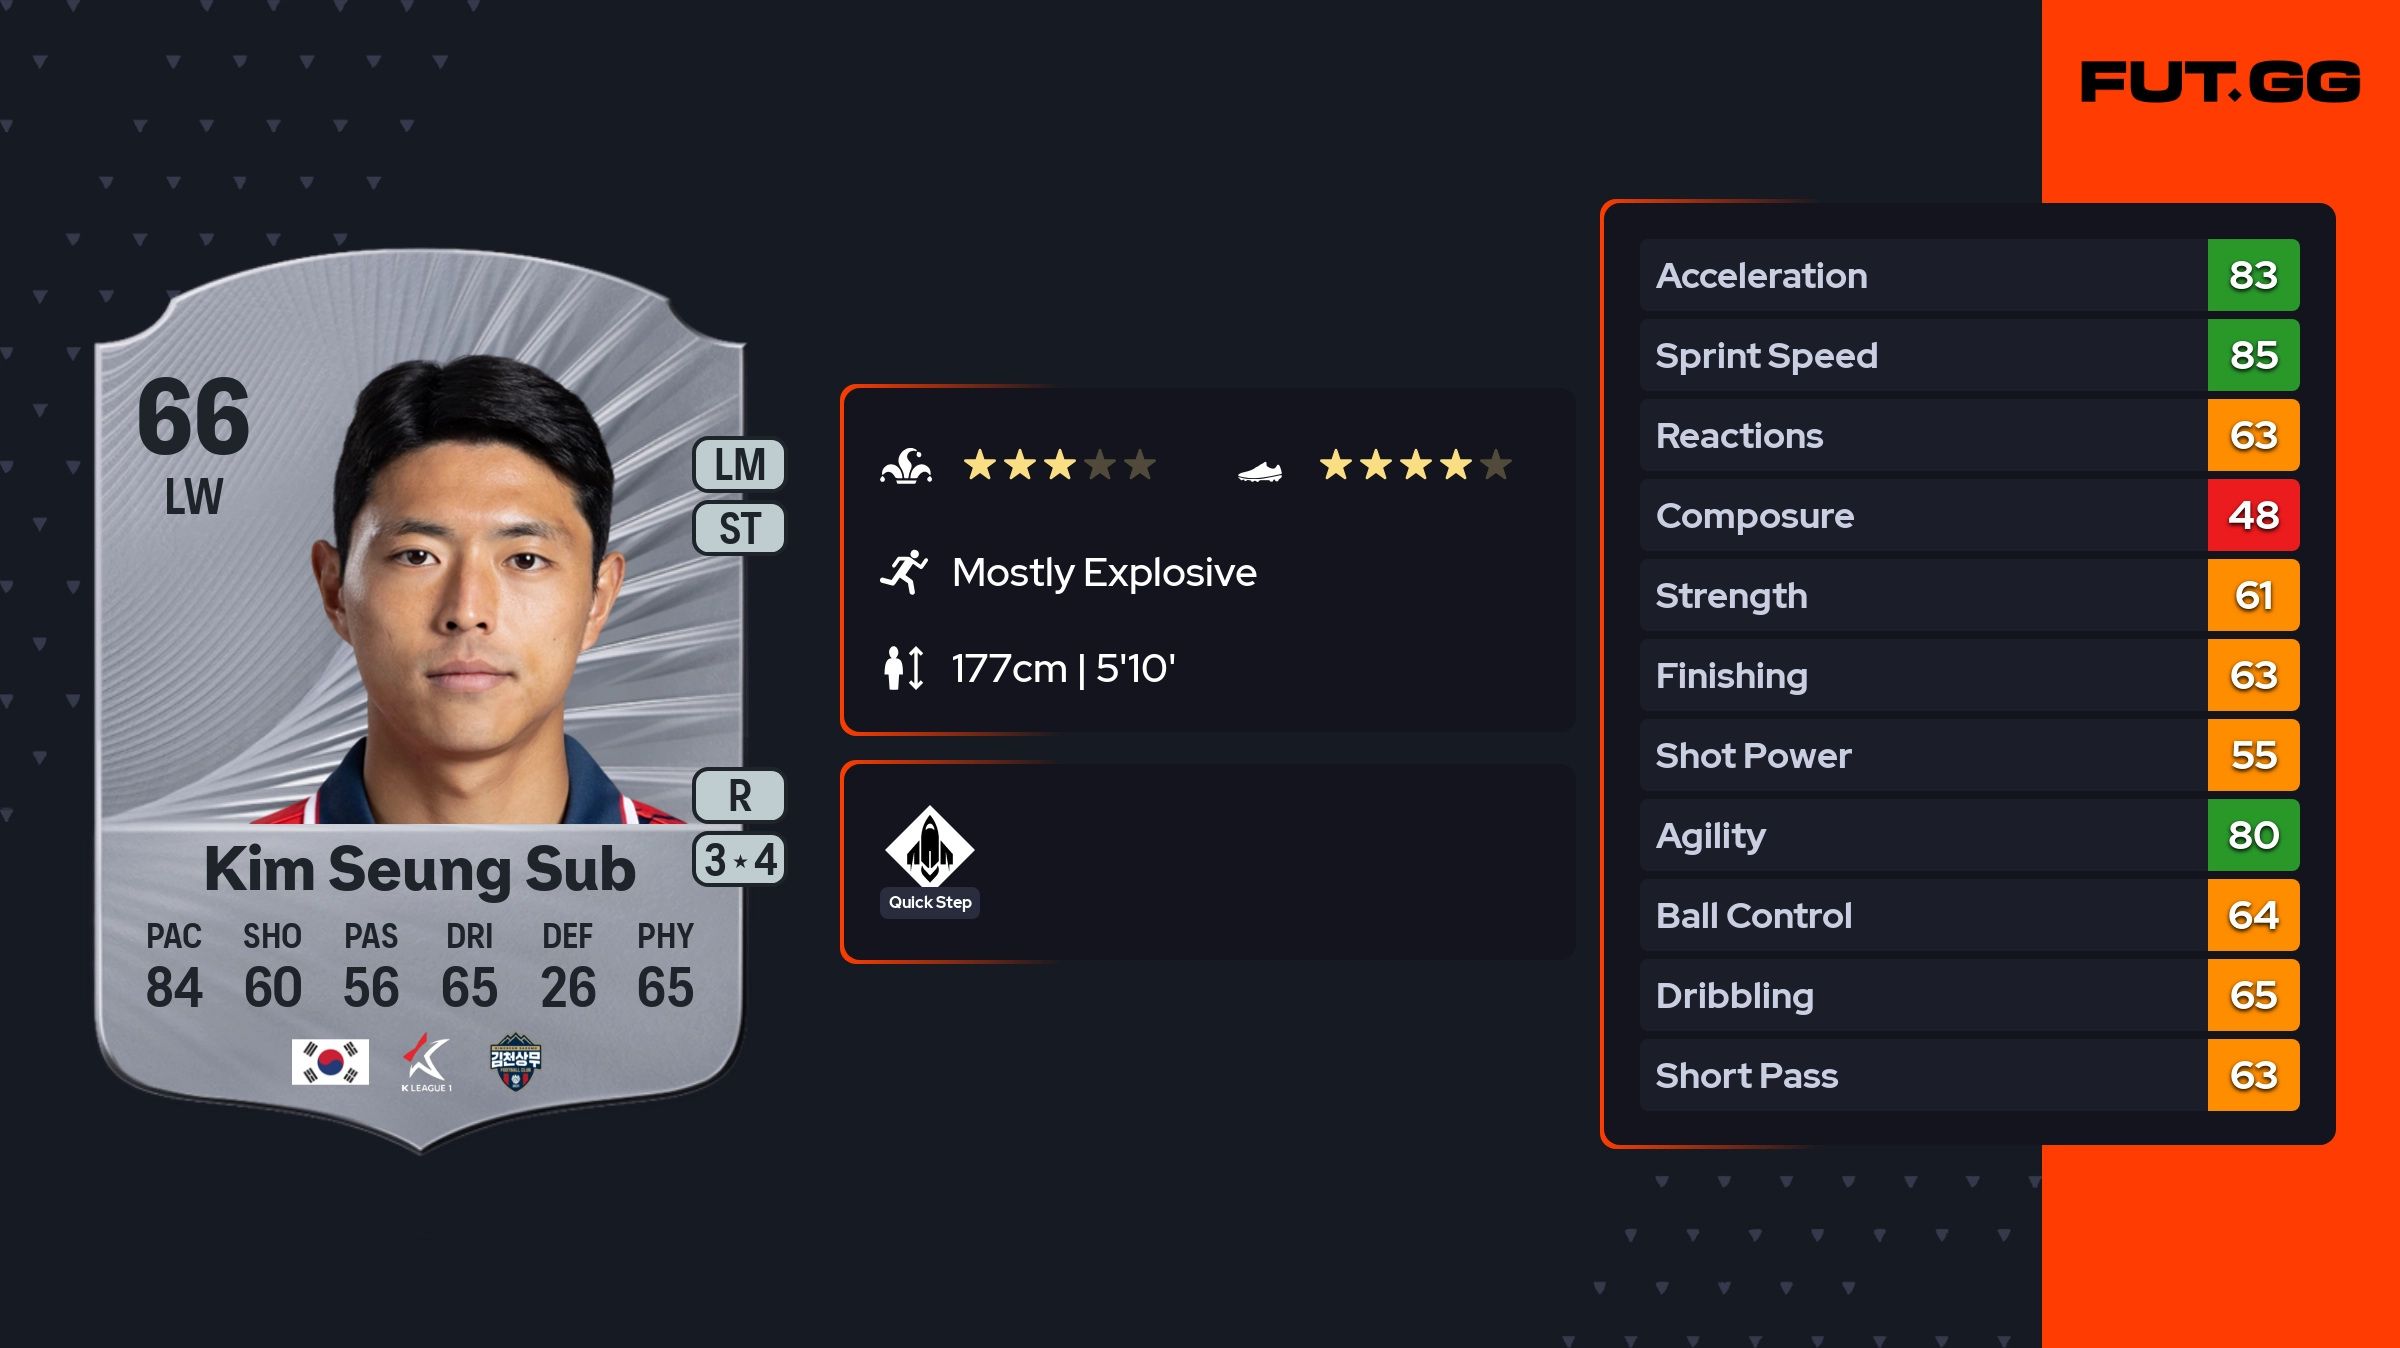Click the 3★4 skill rating badge

pos(740,860)
